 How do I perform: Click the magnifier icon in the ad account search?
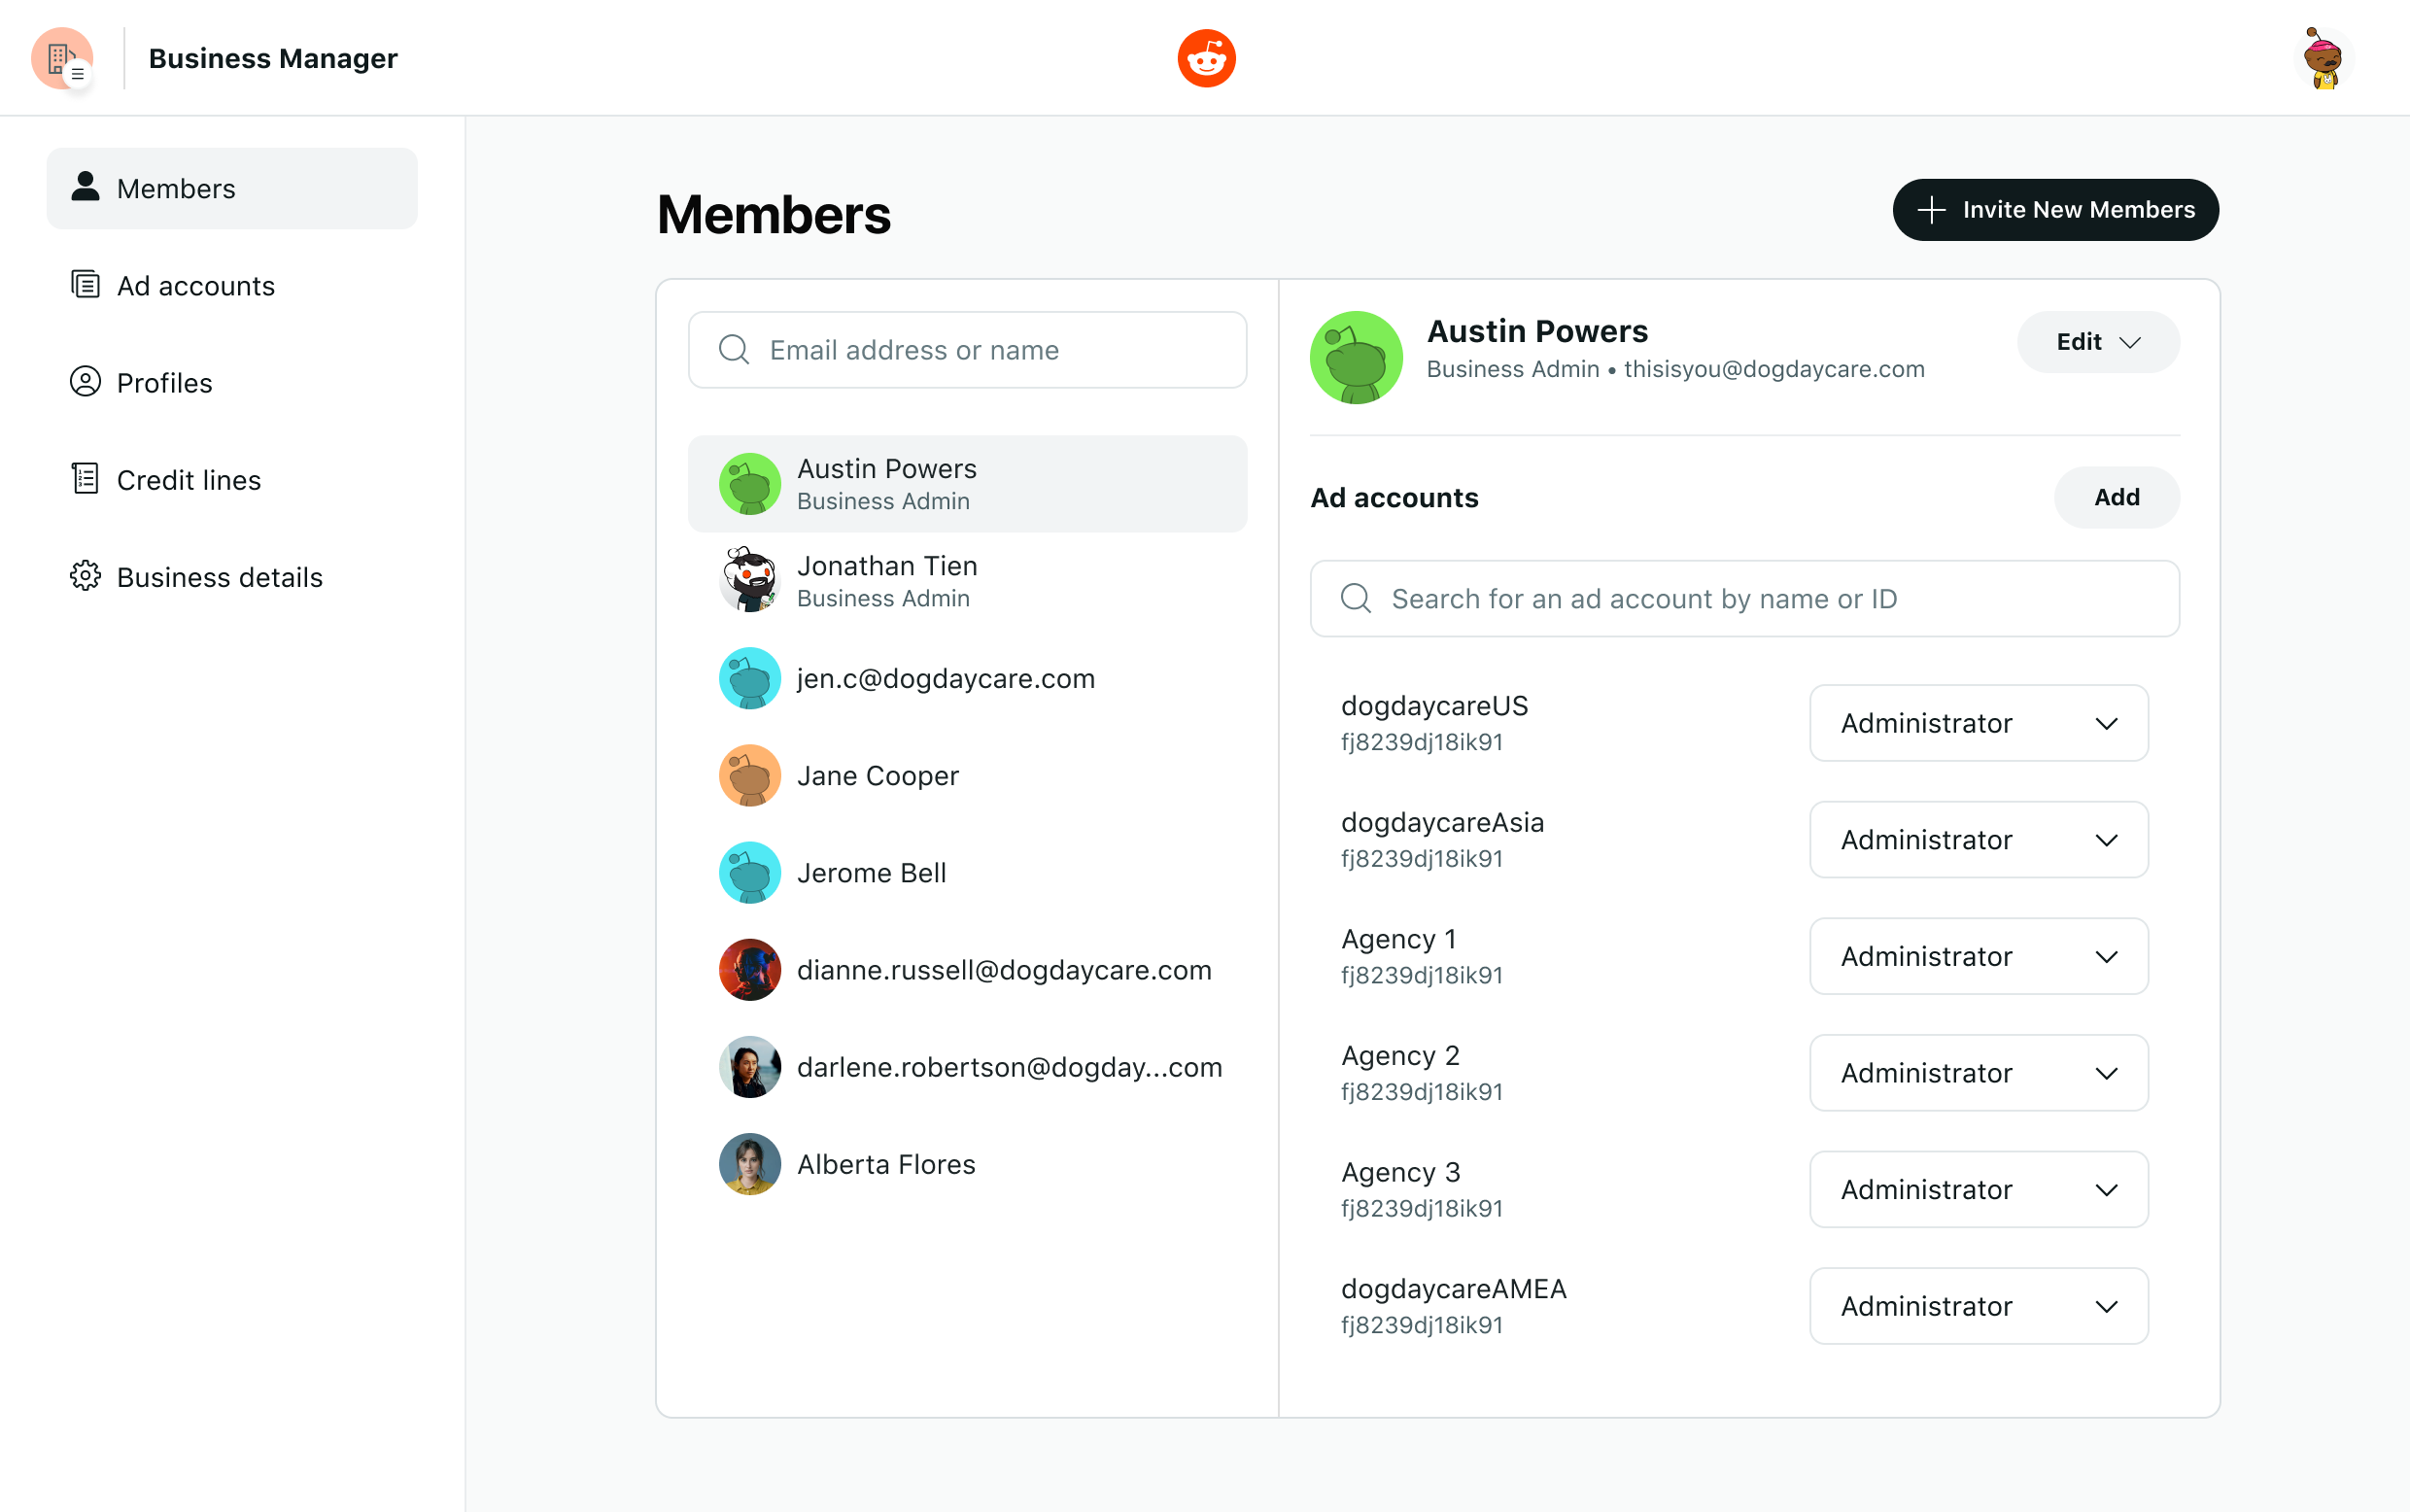click(x=1356, y=598)
